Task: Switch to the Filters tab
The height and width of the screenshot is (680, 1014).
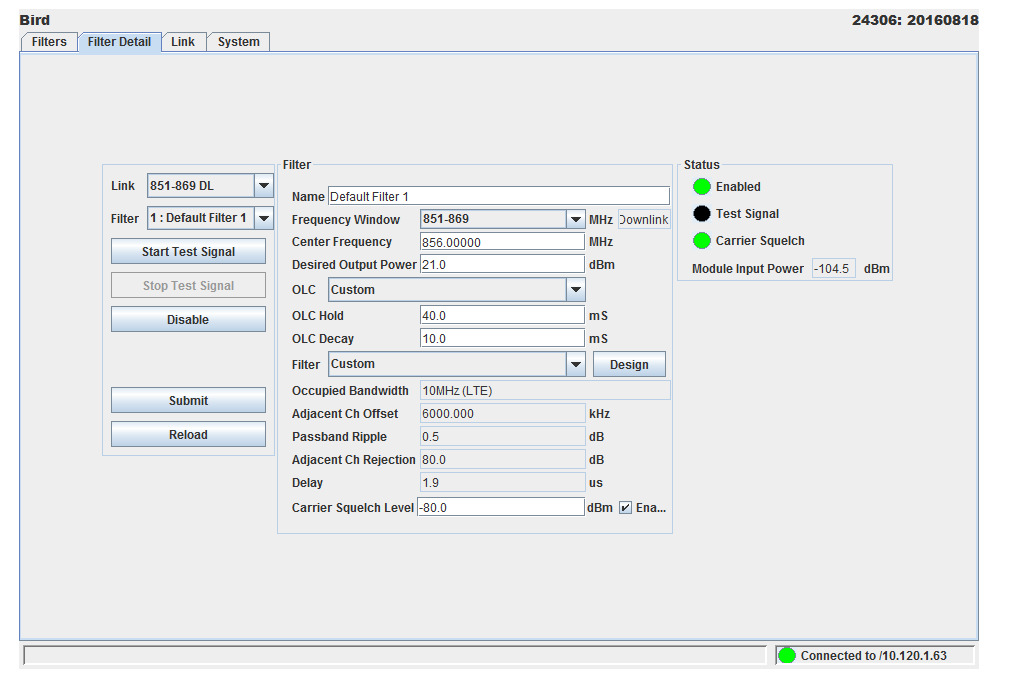Action: coord(49,42)
